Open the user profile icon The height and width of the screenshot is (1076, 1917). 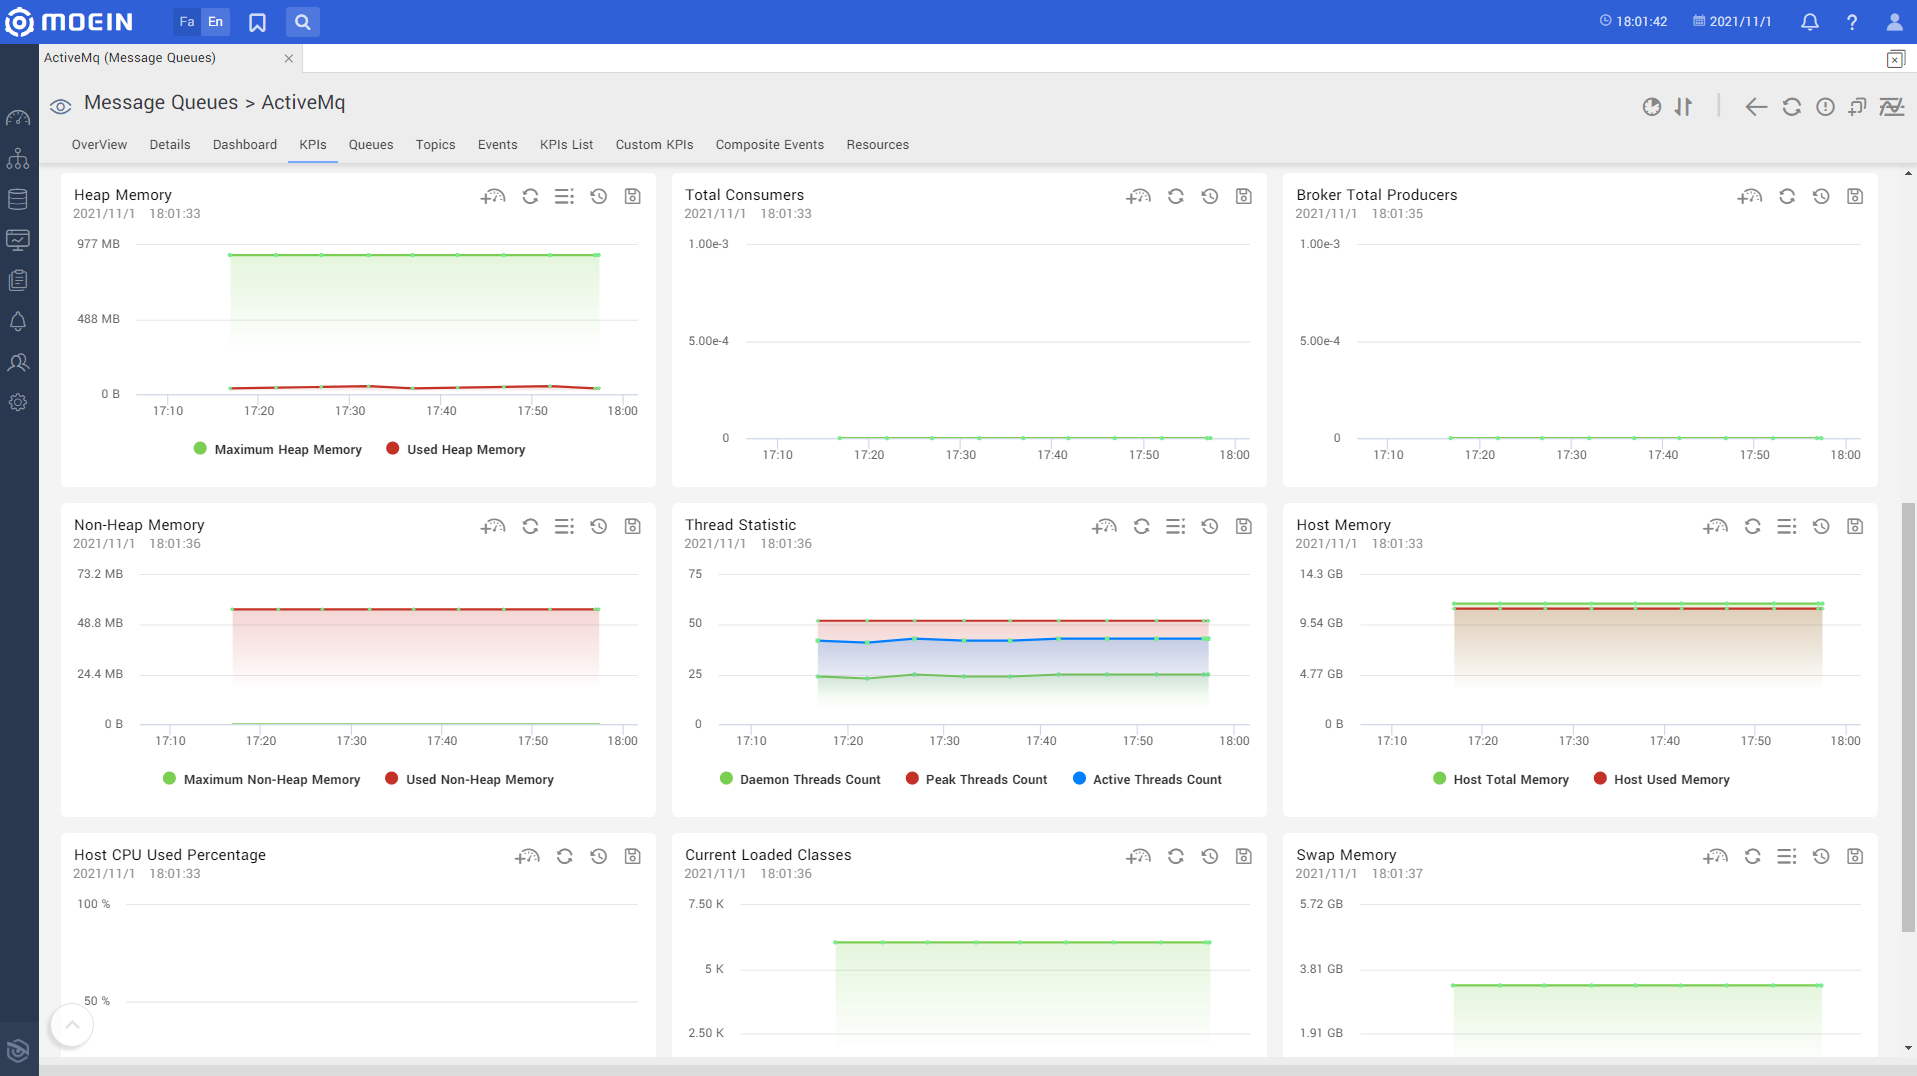pos(1894,22)
